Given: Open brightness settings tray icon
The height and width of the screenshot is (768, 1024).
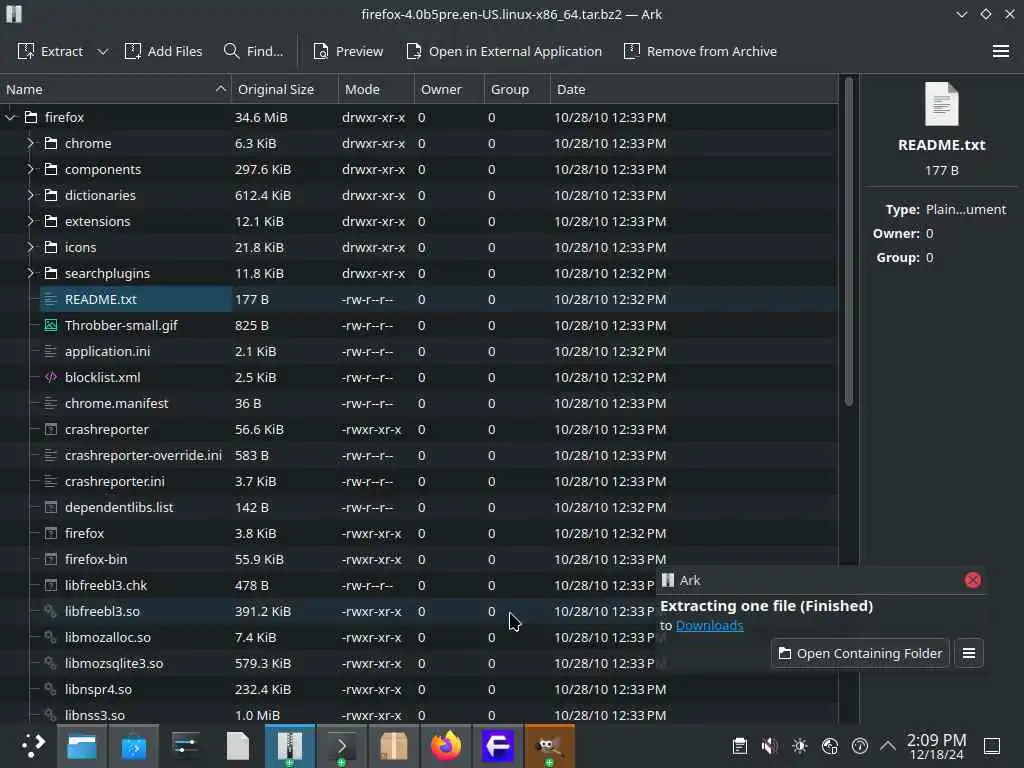Looking at the screenshot, I should 799,746.
